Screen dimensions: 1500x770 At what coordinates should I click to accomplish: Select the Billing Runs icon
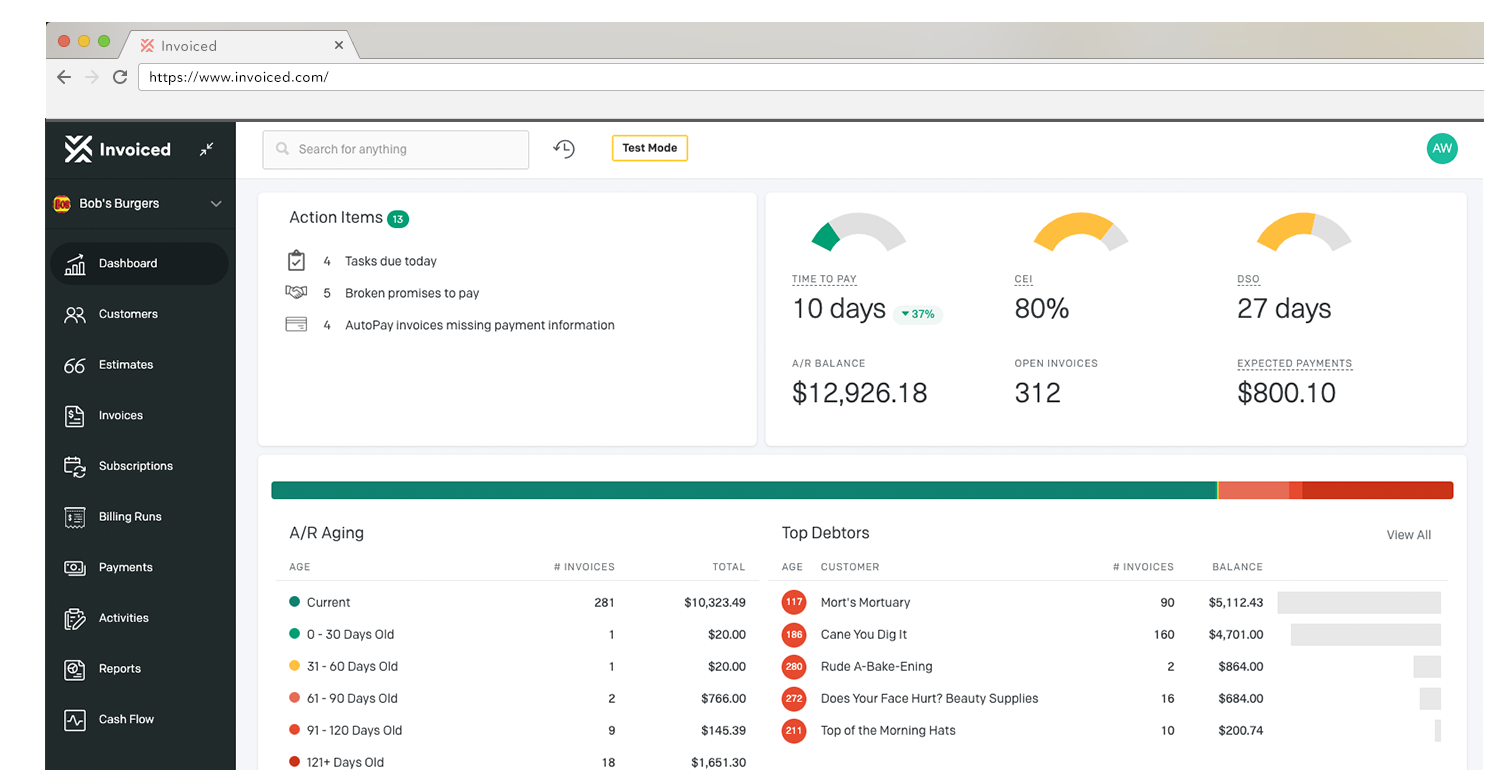point(75,516)
